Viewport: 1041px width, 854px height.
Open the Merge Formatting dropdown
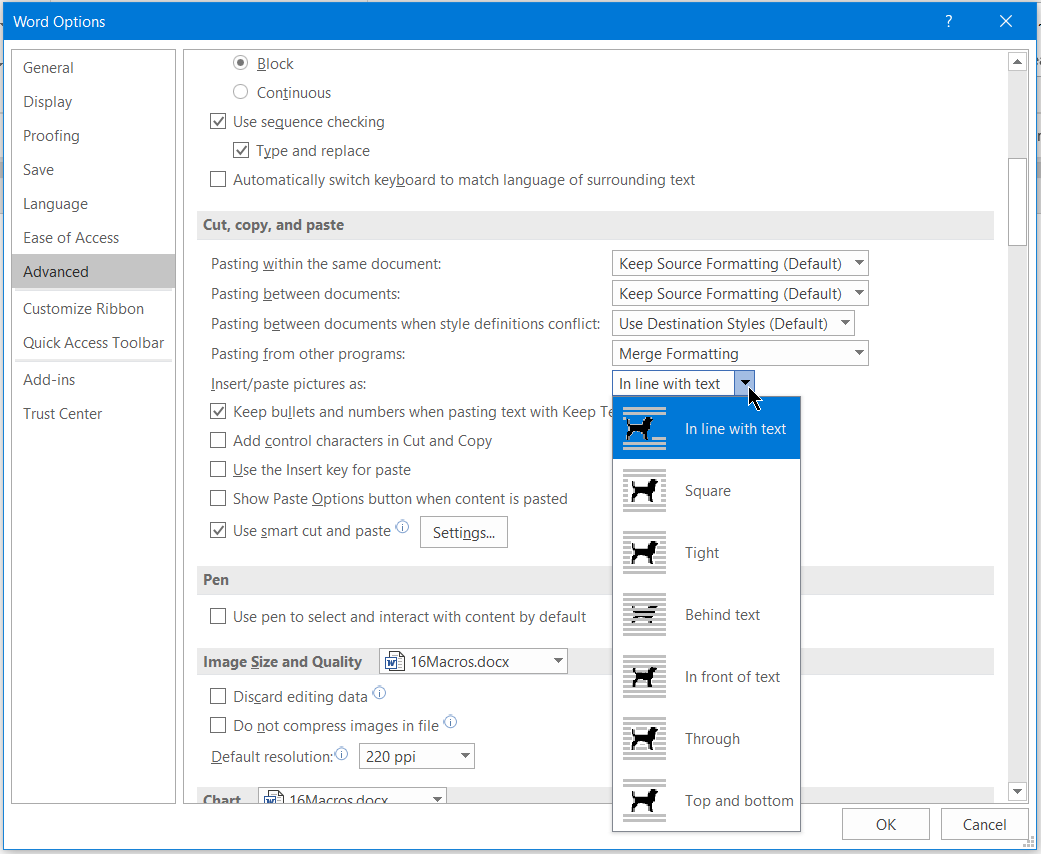[x=740, y=353]
